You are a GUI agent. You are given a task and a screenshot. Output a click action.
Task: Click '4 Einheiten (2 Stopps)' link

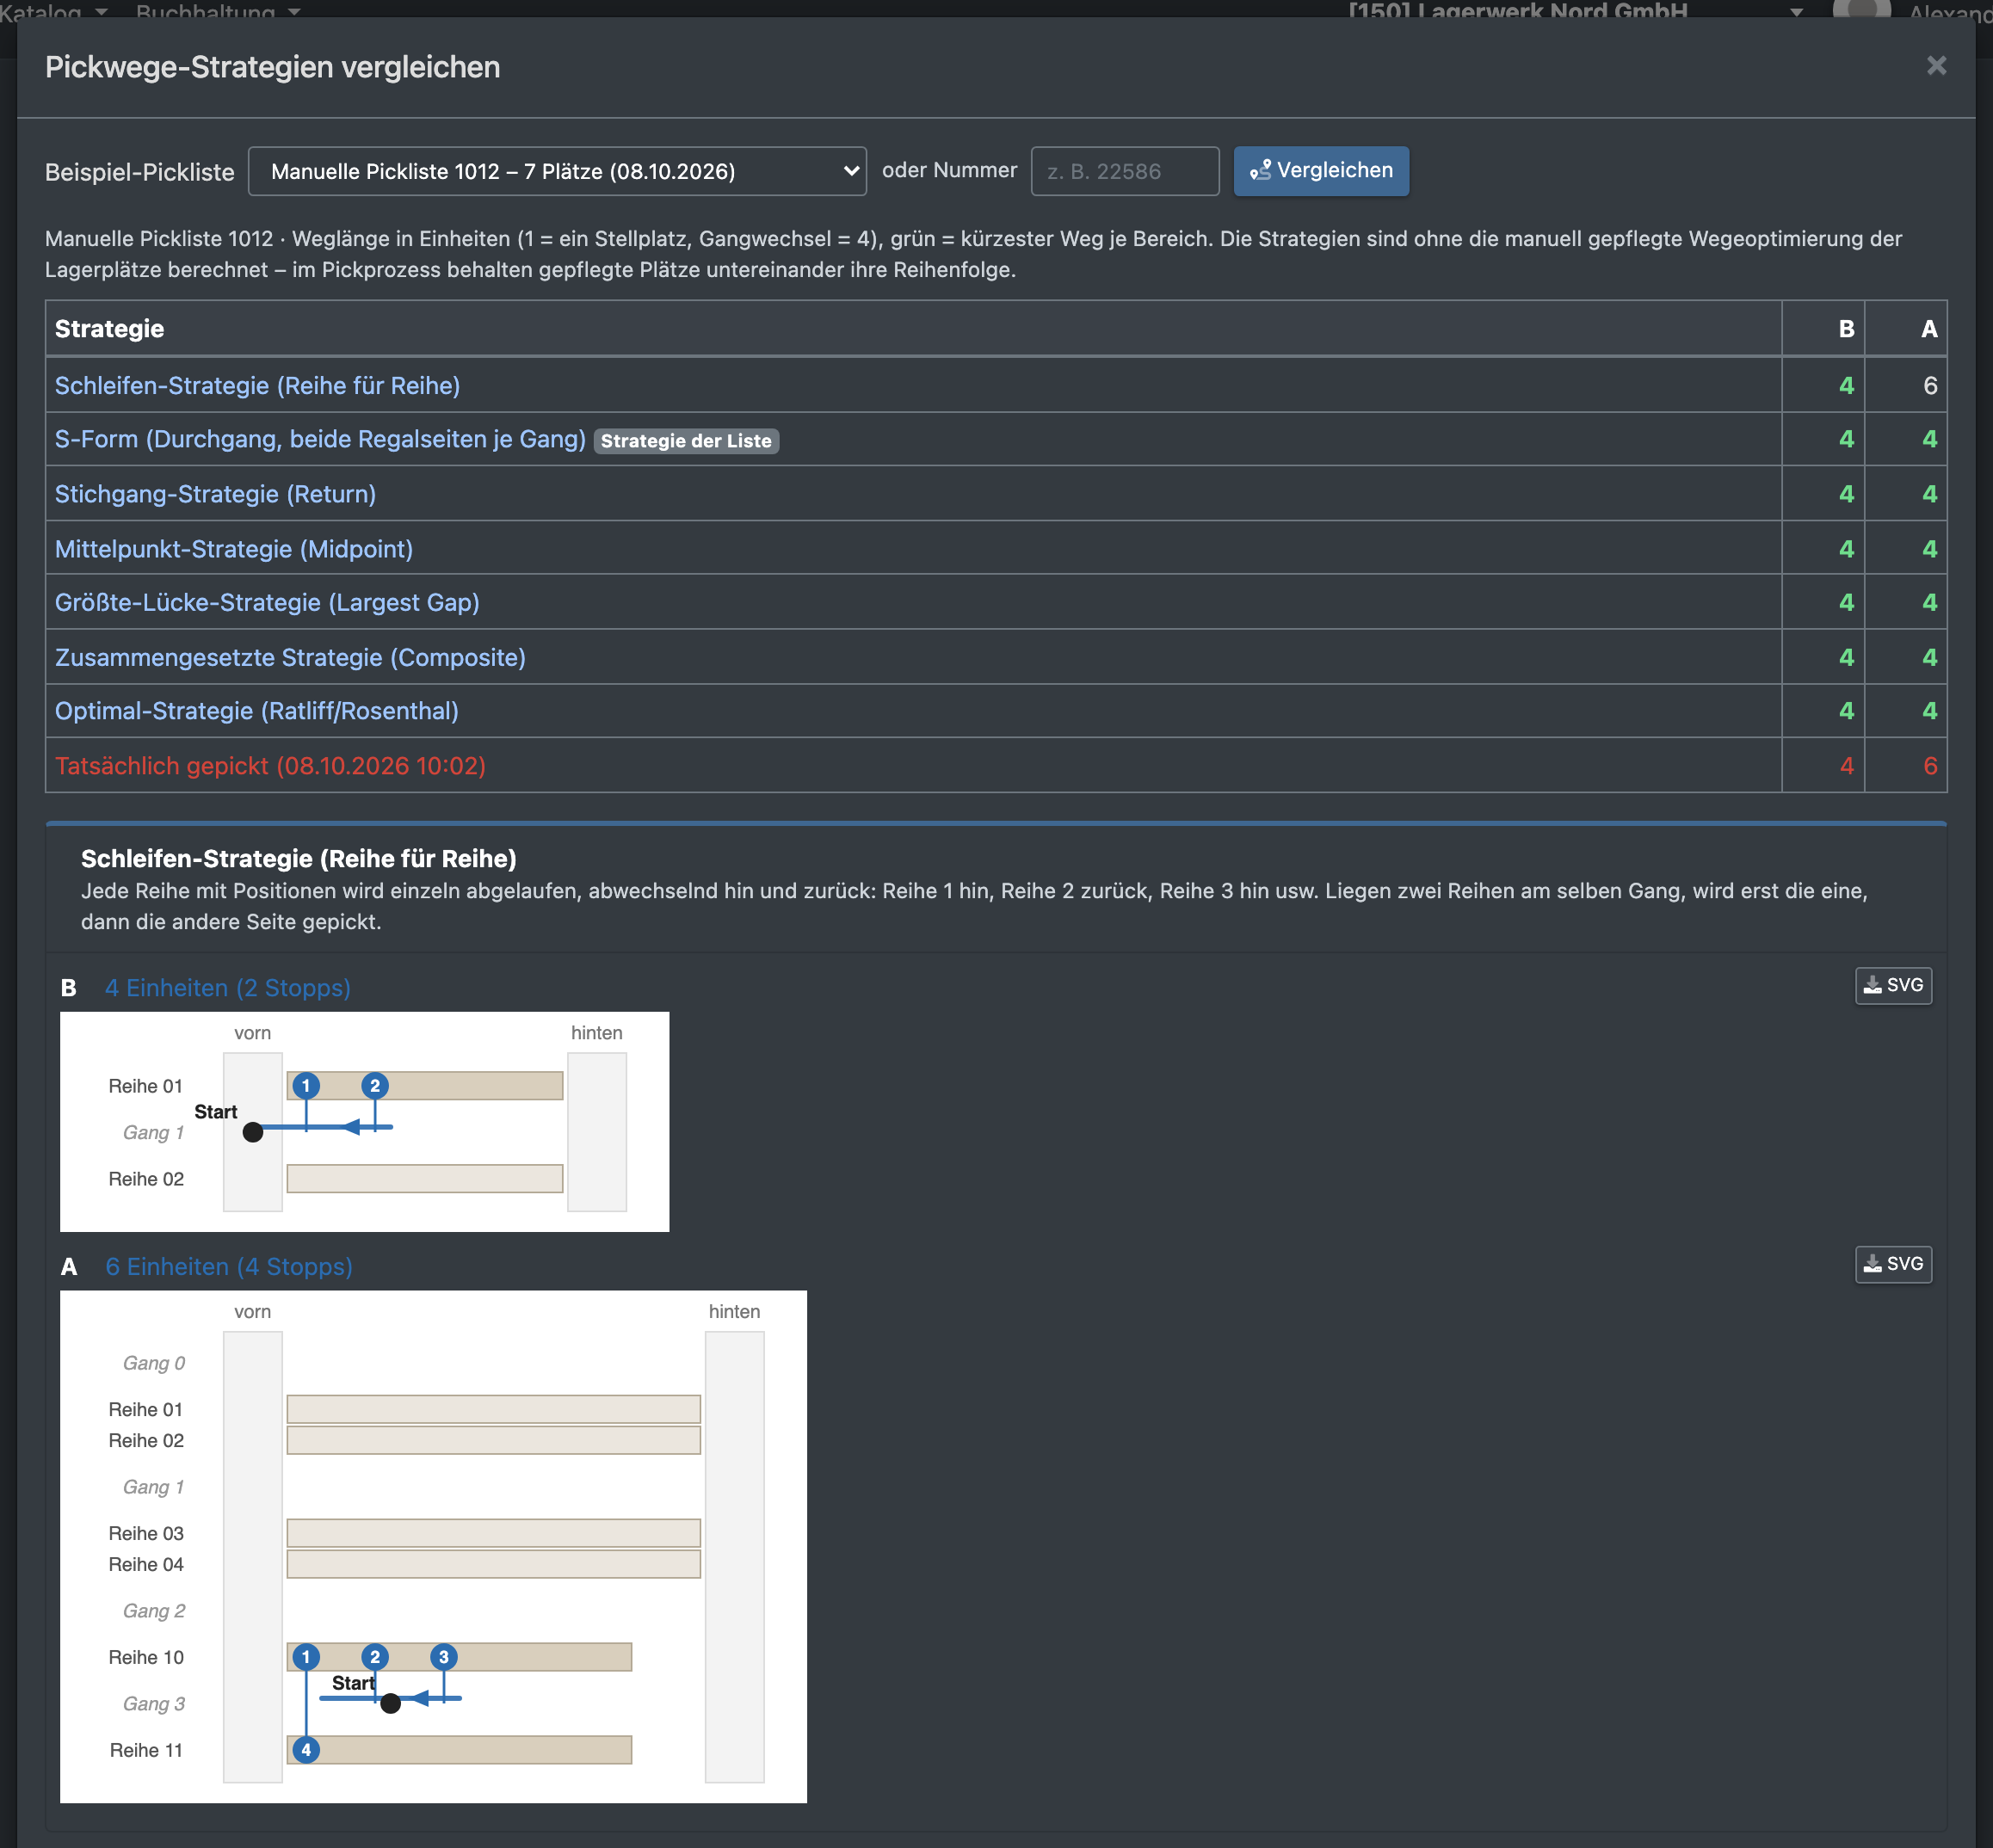tap(228, 988)
